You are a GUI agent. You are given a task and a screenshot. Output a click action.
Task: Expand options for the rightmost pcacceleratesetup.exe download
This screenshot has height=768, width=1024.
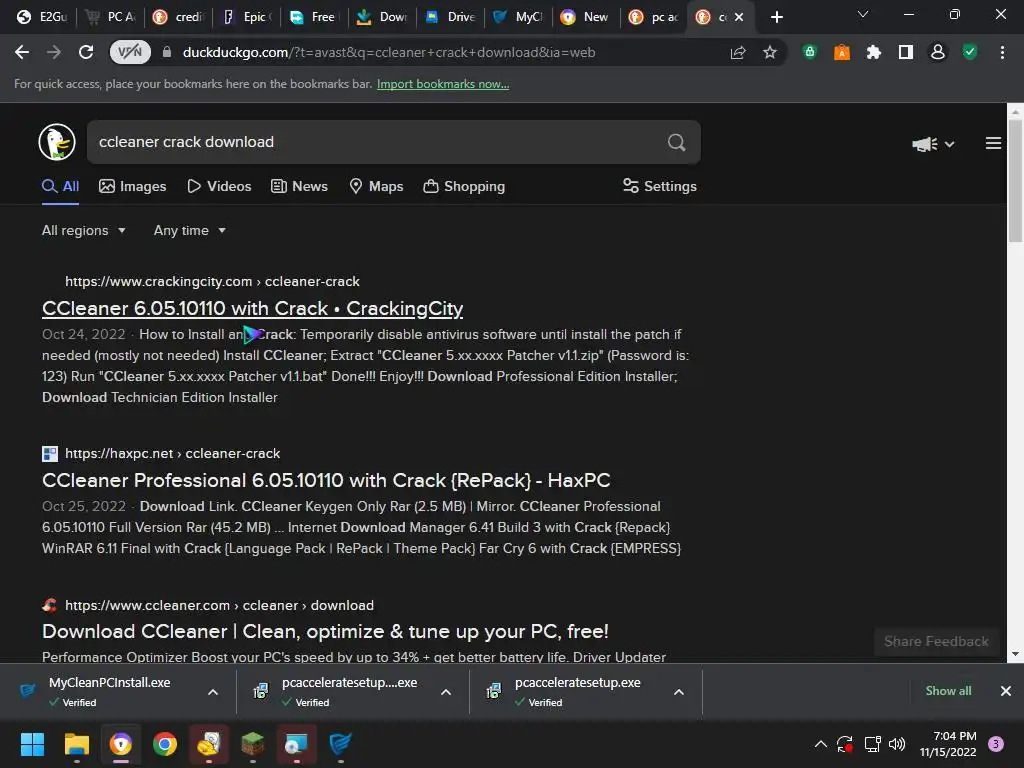[x=679, y=692]
